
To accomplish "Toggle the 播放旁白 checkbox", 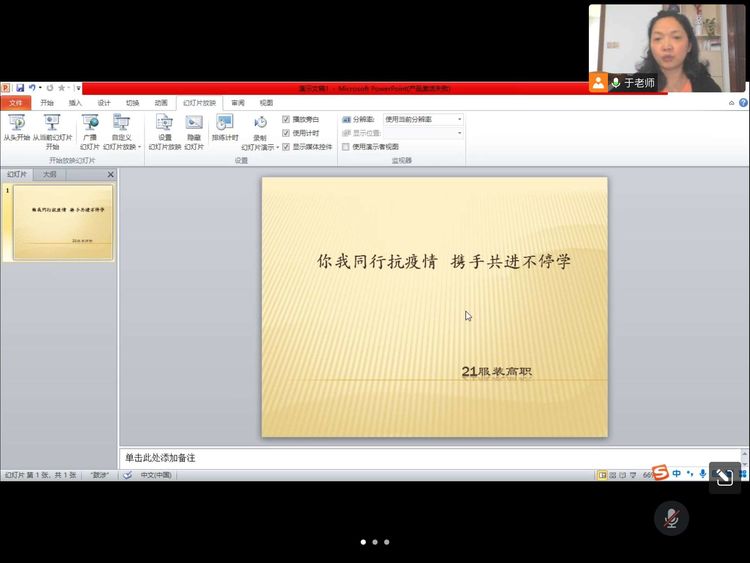I will point(286,119).
